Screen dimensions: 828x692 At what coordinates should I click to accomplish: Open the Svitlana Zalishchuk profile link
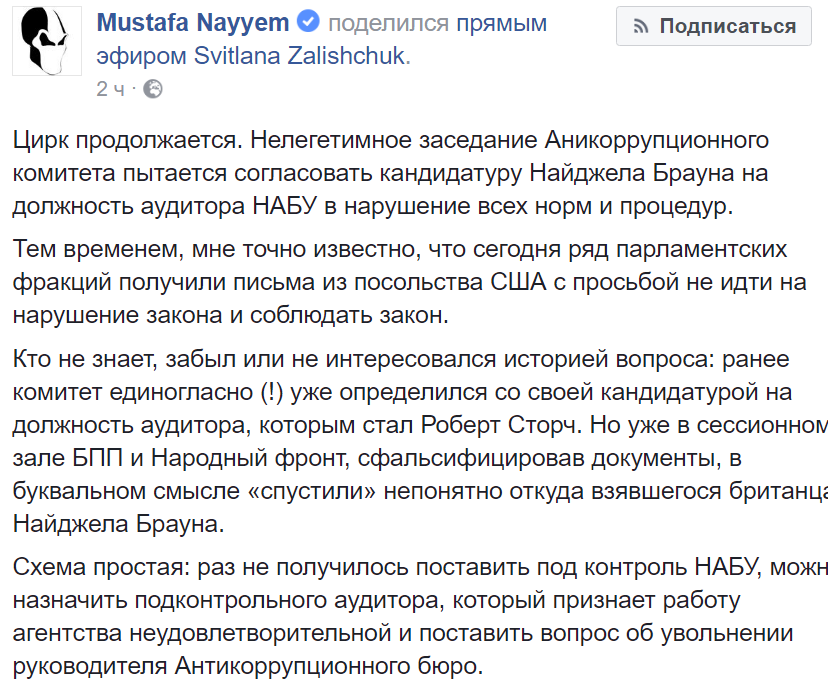[302, 55]
